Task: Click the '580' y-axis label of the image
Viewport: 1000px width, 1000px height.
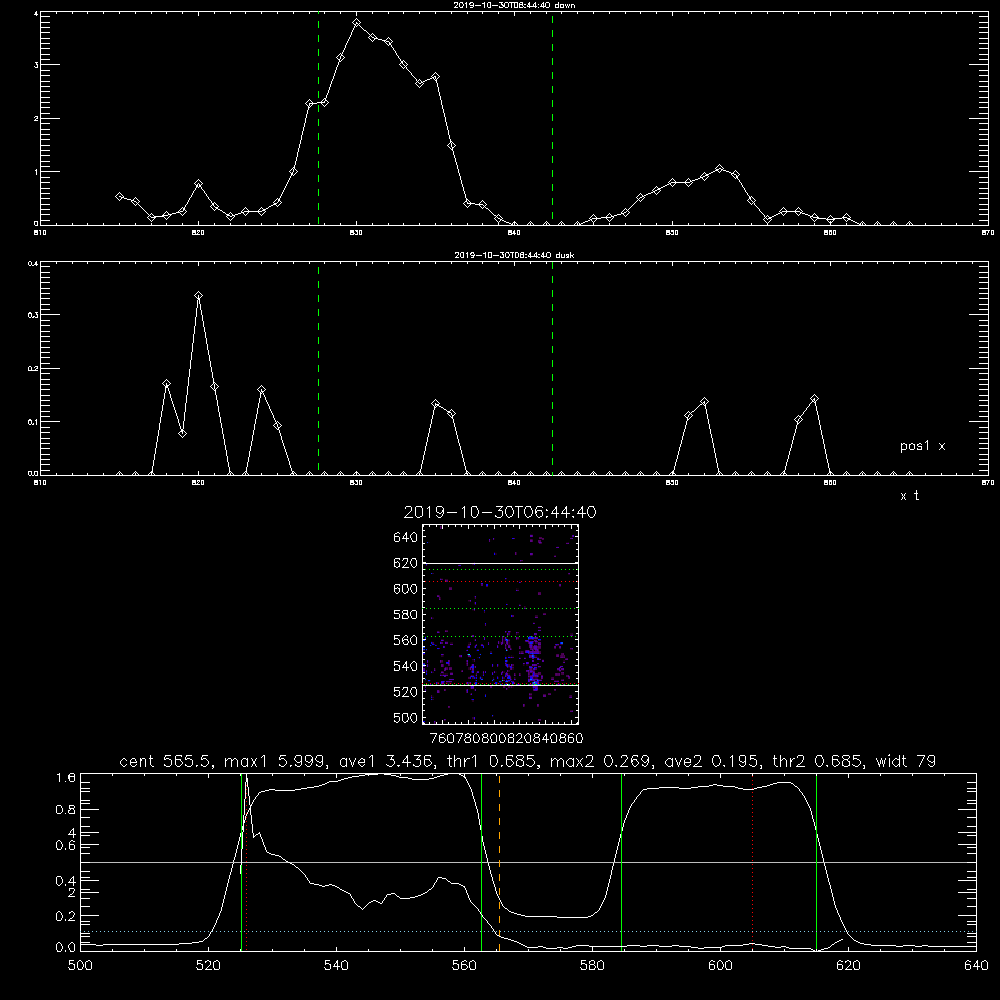Action: (406, 615)
